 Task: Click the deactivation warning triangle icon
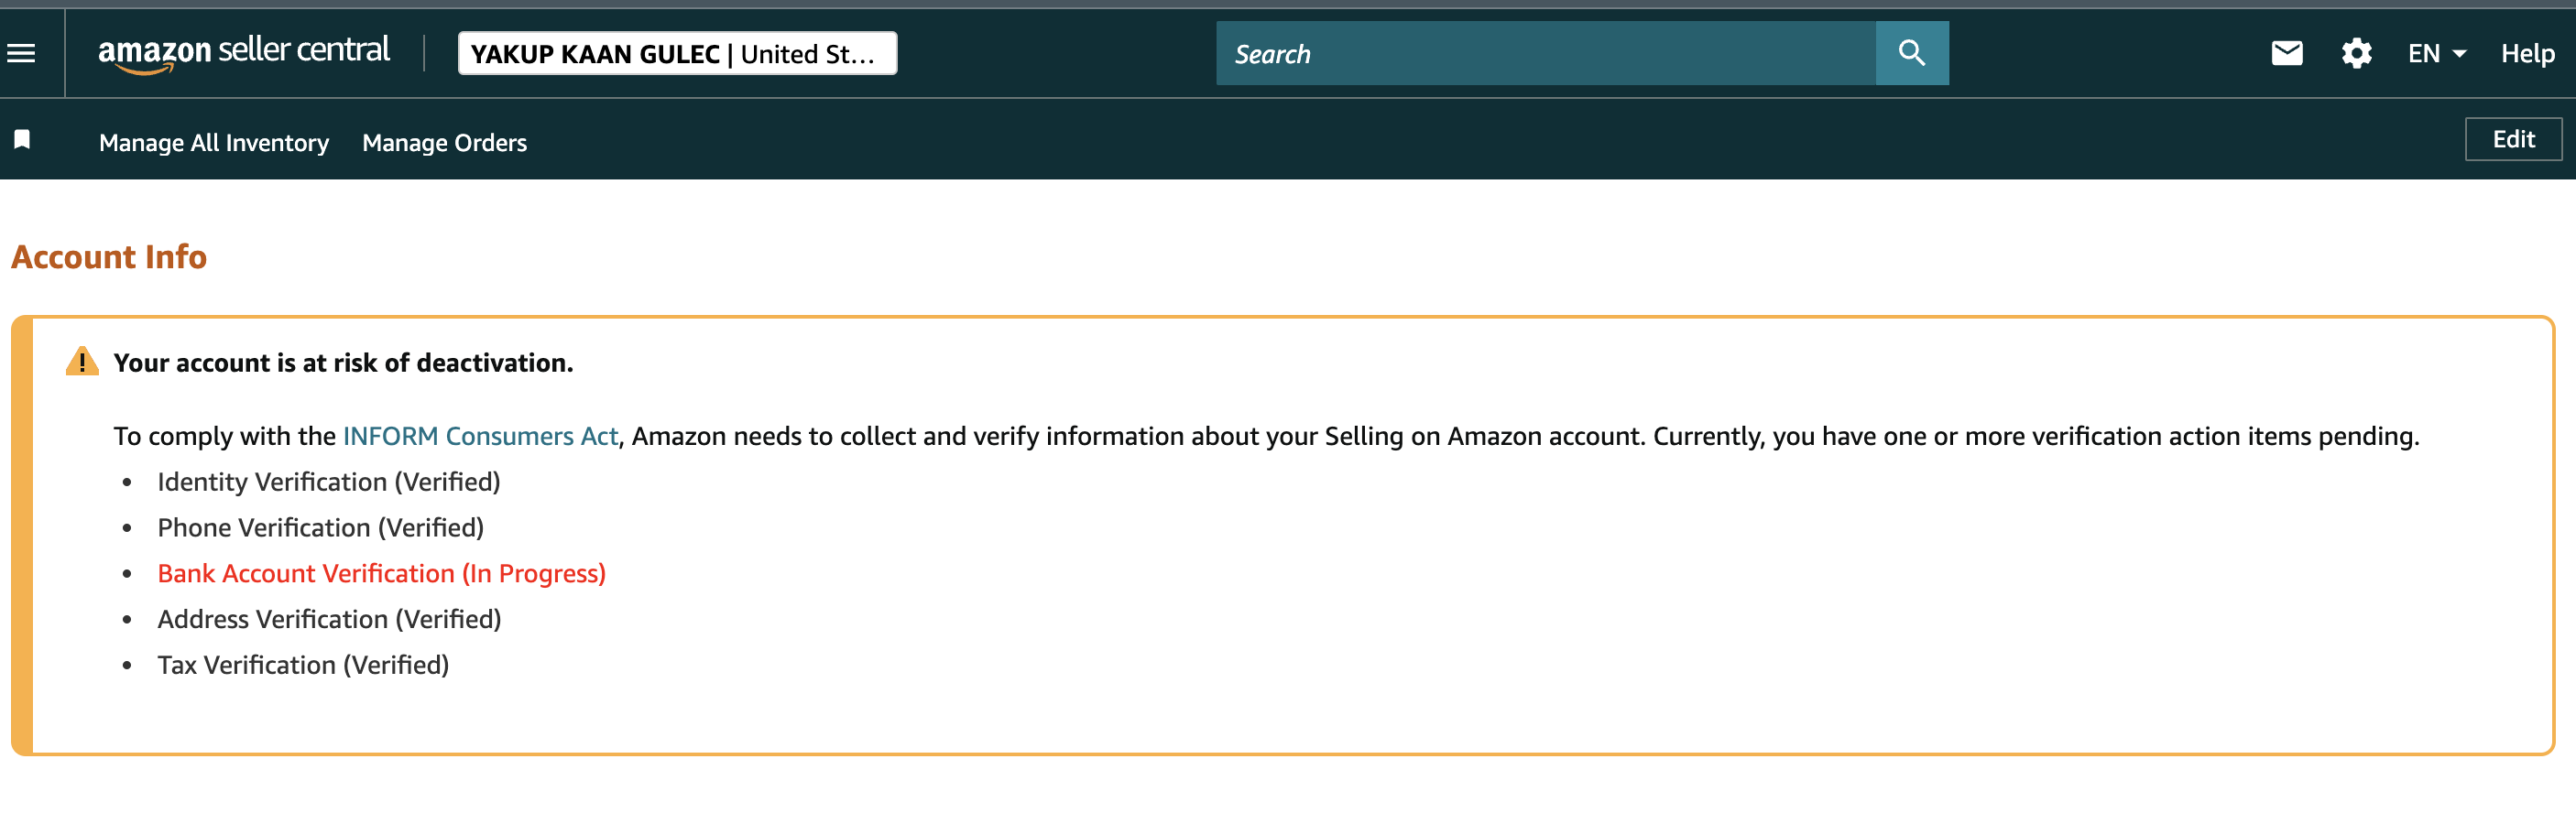tap(82, 361)
